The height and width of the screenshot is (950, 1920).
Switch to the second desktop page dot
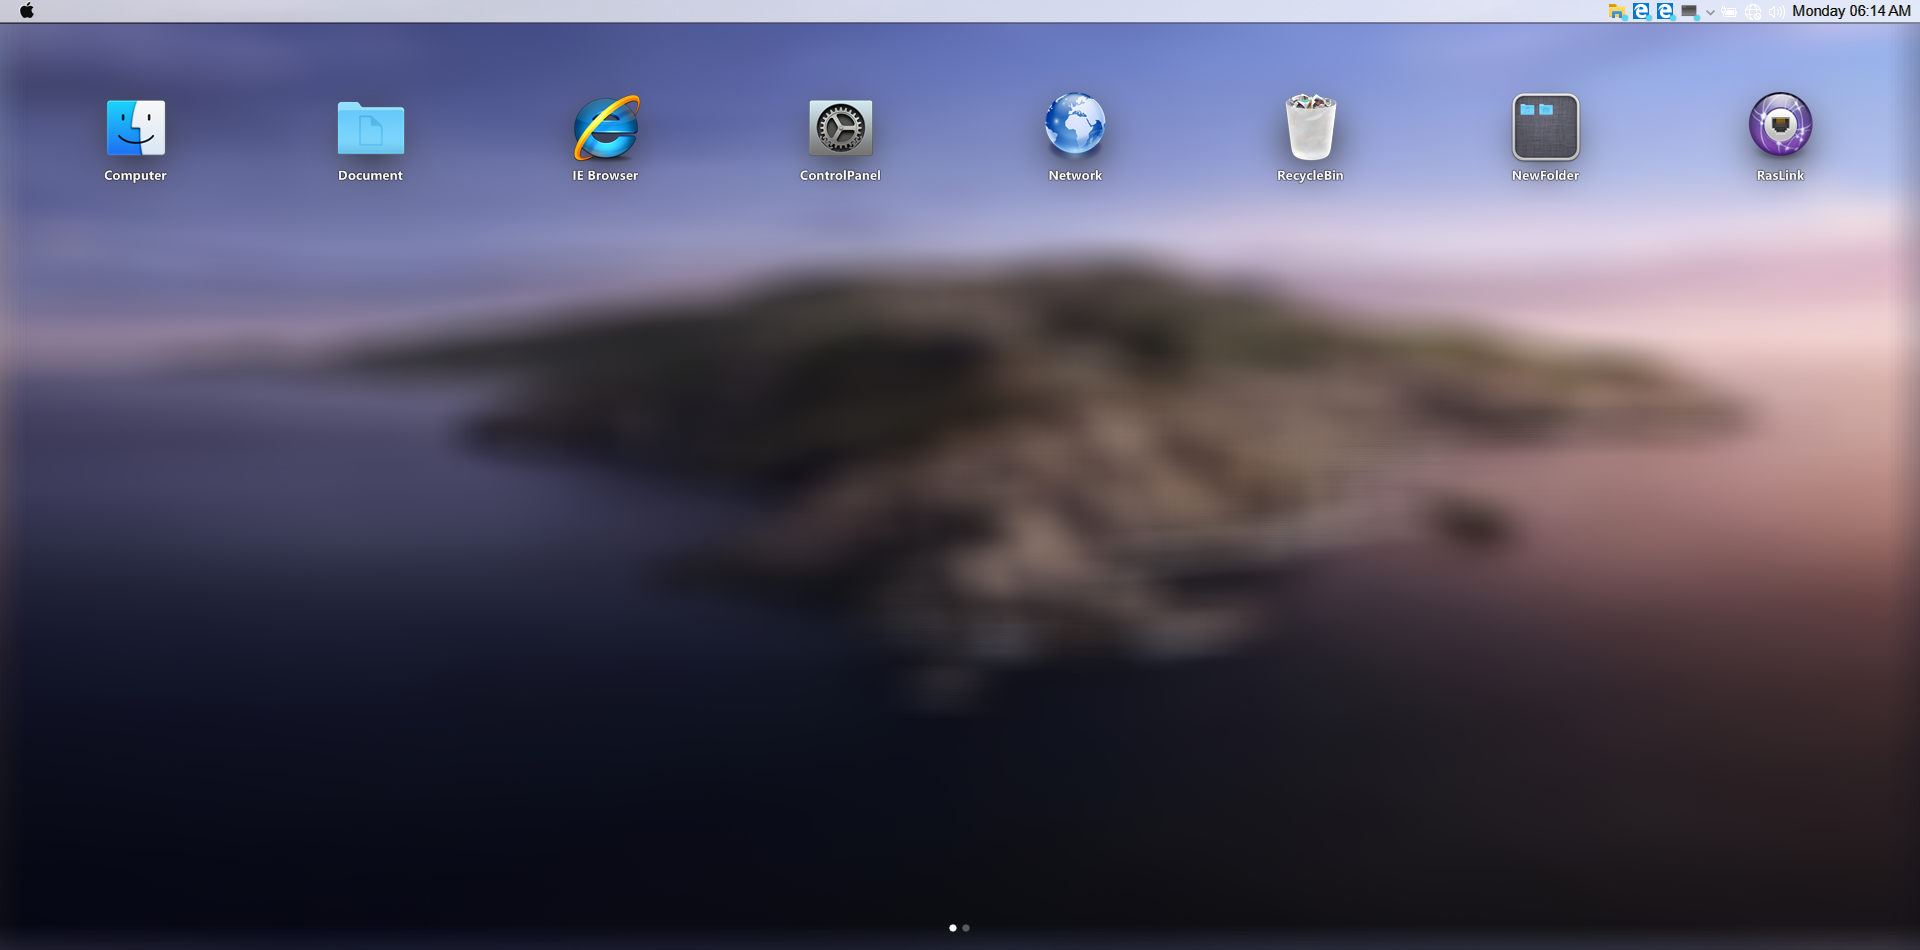pyautogui.click(x=966, y=928)
